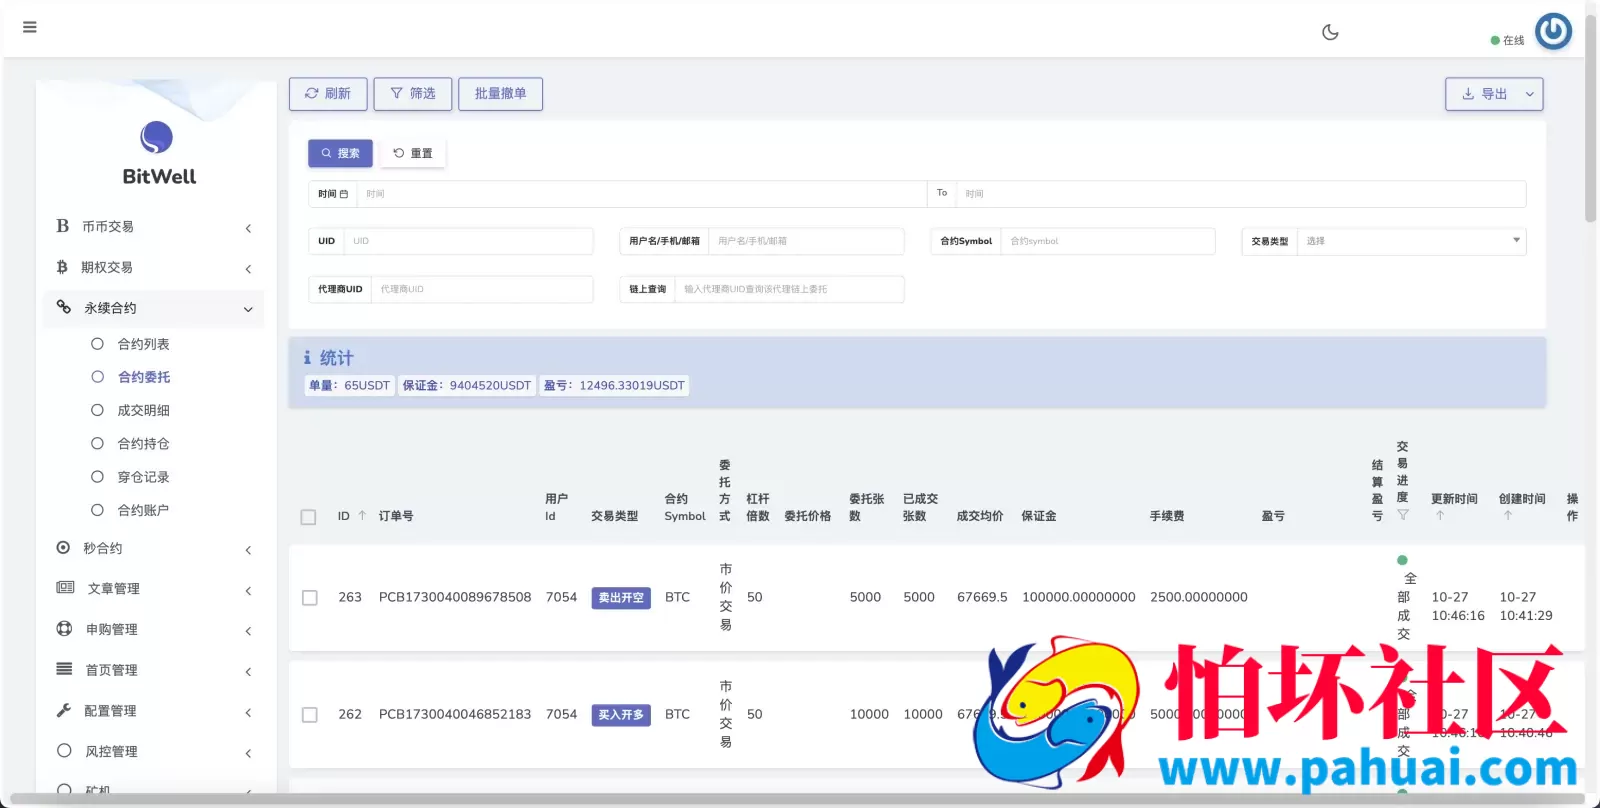Focus the 代理商UID input field

pos(482,289)
